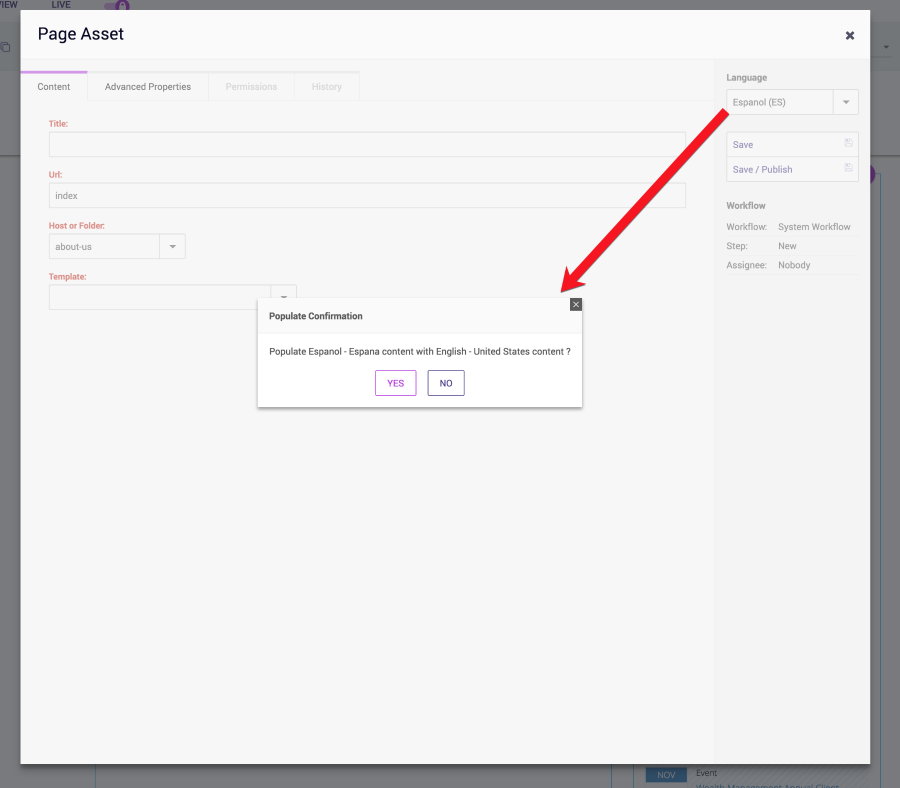Close the Populate Confirmation dialog
This screenshot has height=788, width=900.
coord(576,304)
